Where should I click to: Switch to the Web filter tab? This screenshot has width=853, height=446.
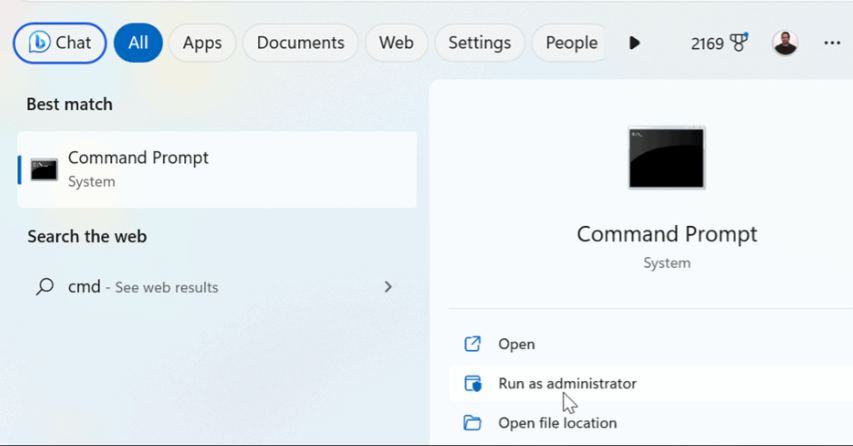coord(396,43)
